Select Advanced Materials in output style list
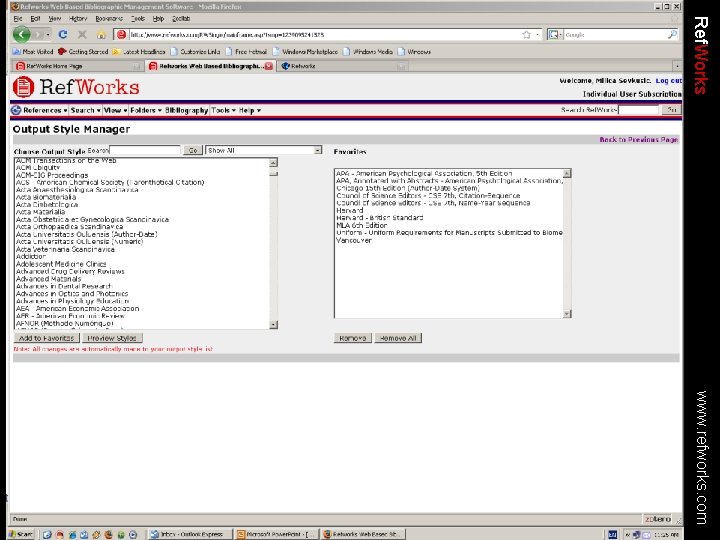 [48, 279]
